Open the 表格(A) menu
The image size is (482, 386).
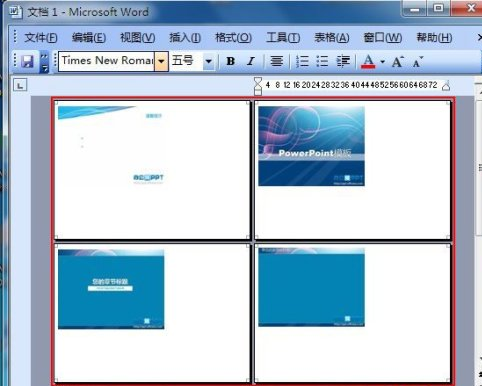332,37
